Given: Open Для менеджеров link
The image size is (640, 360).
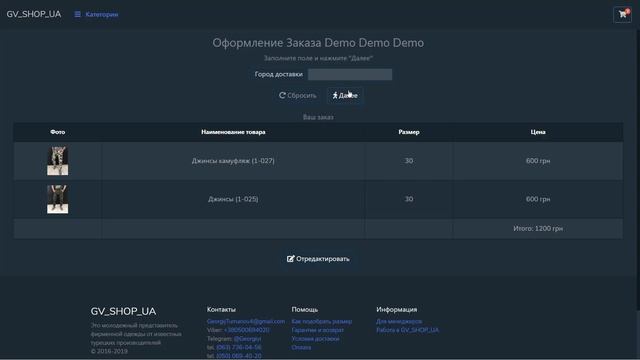Looking at the screenshot, I should [399, 321].
